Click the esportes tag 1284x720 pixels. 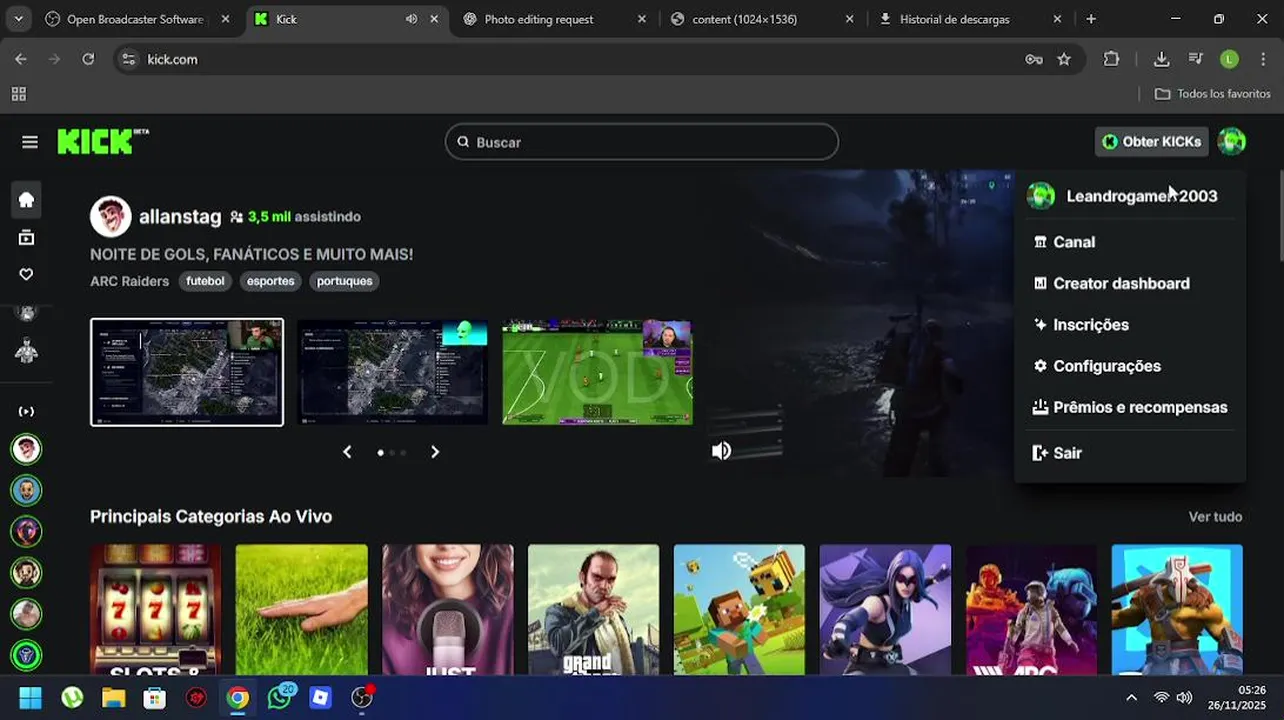(x=271, y=281)
